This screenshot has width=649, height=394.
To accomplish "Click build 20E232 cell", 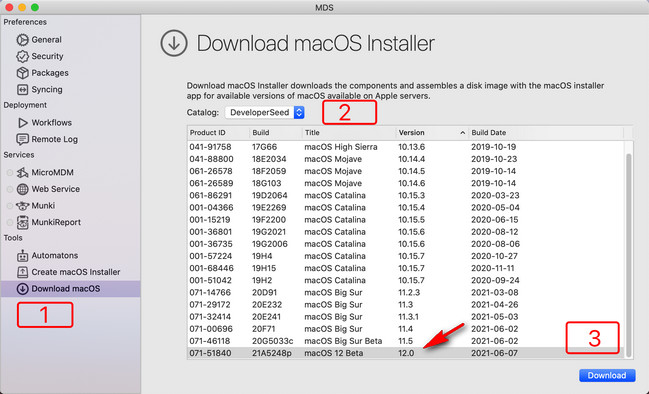I will pyautogui.click(x=267, y=305).
